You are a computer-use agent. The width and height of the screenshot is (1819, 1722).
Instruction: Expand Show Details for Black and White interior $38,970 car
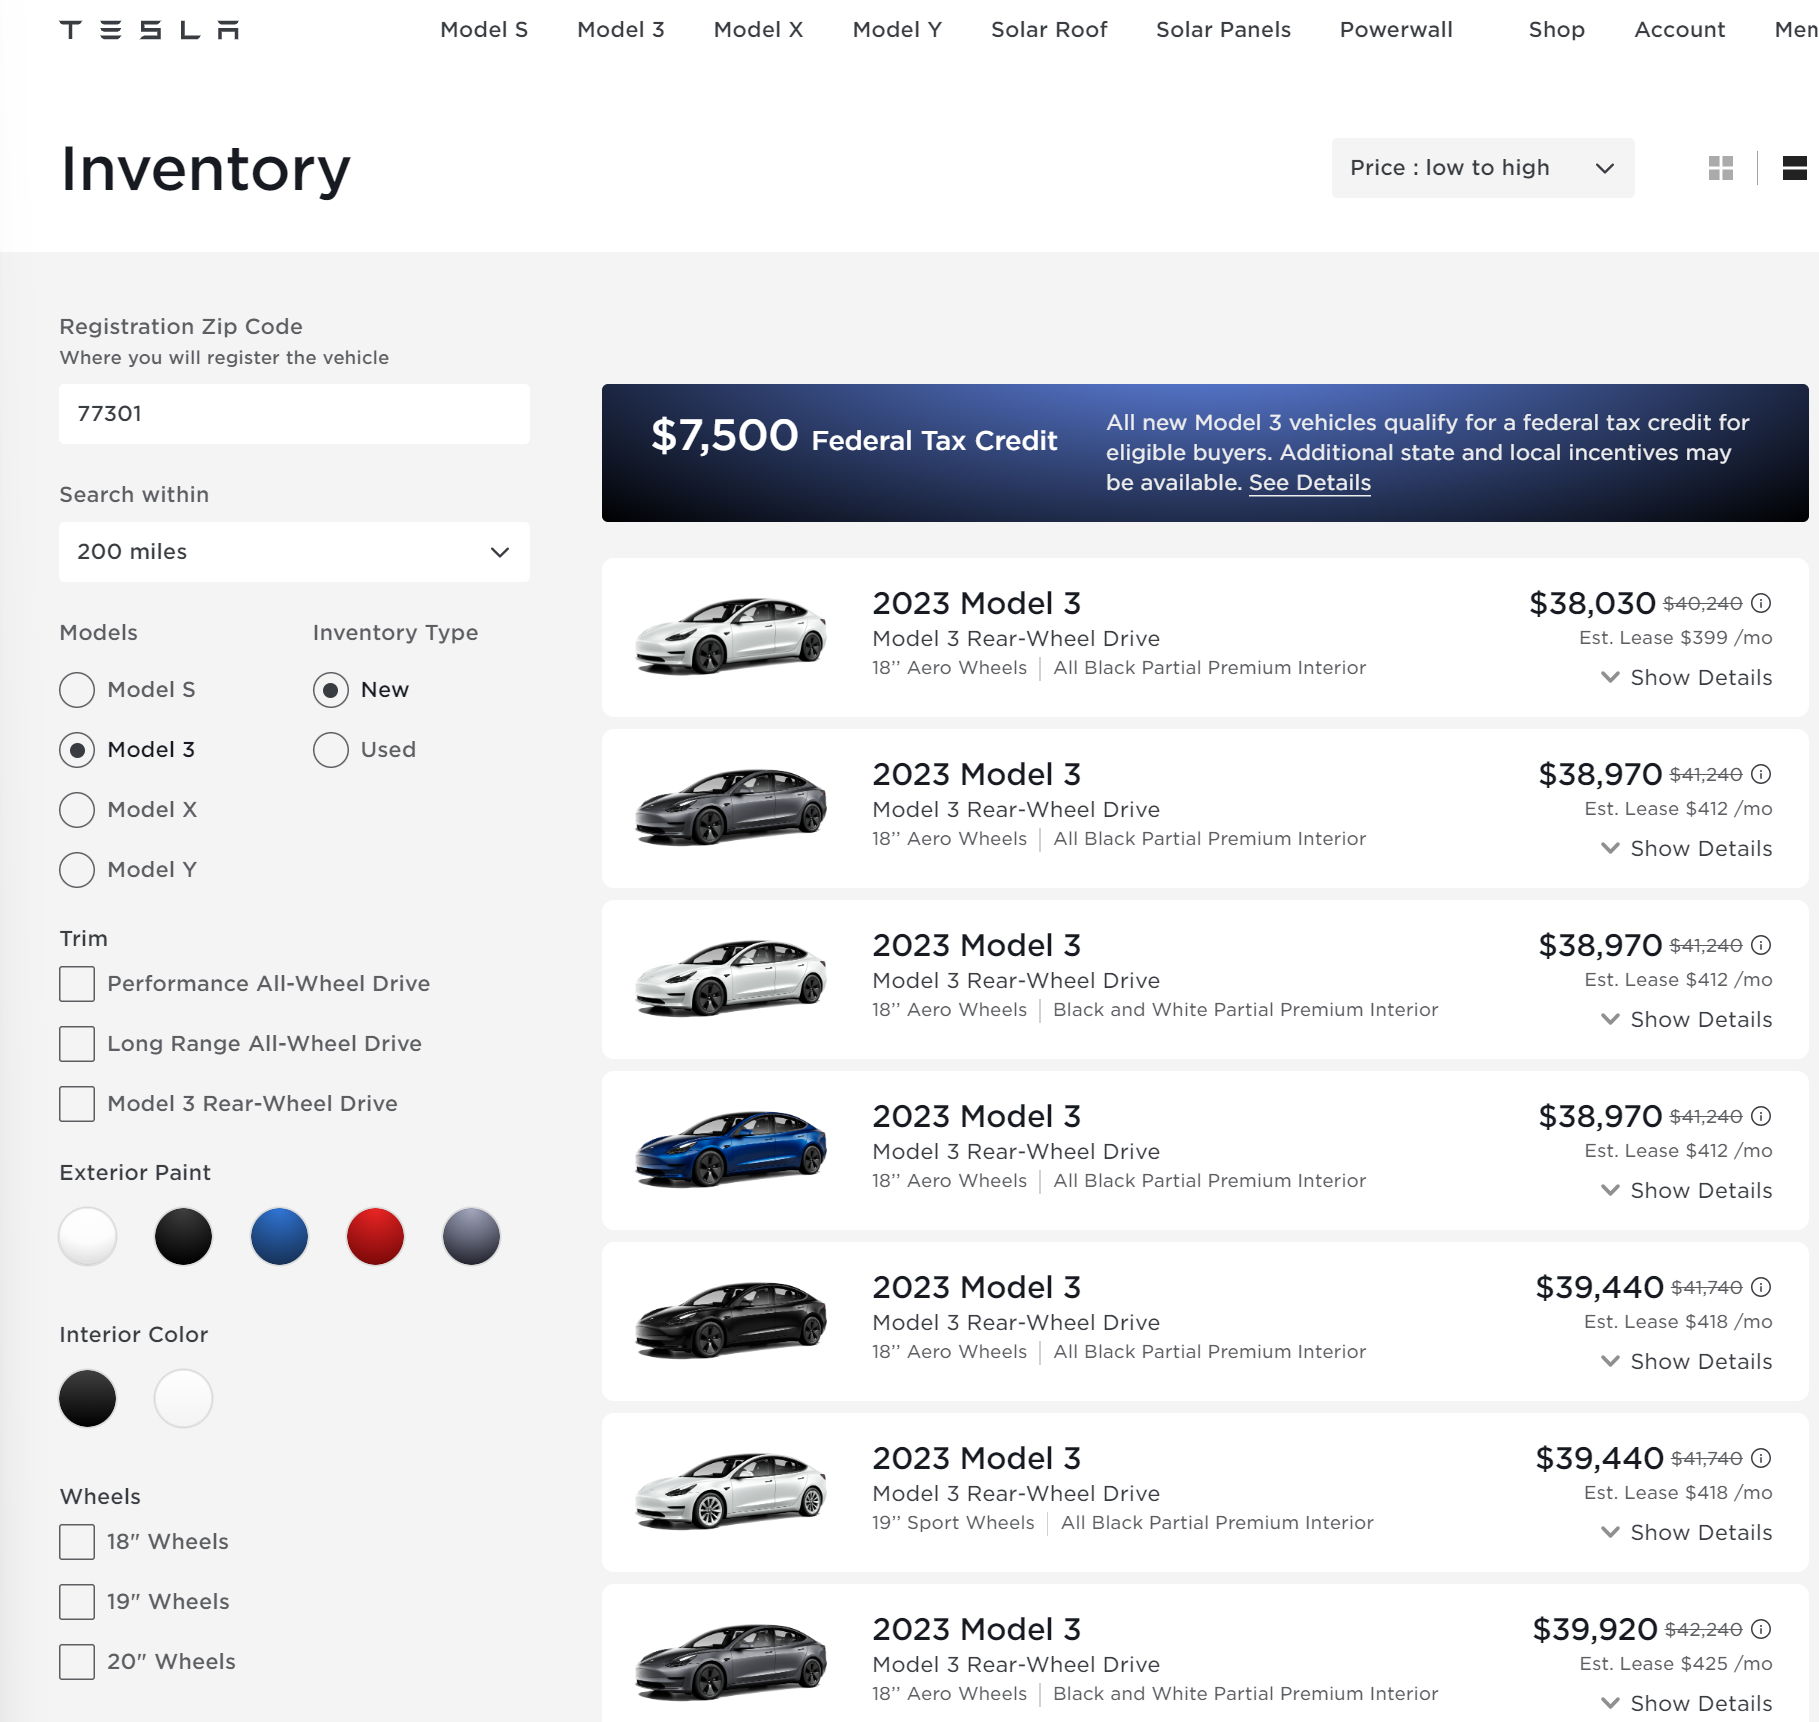[1686, 1020]
